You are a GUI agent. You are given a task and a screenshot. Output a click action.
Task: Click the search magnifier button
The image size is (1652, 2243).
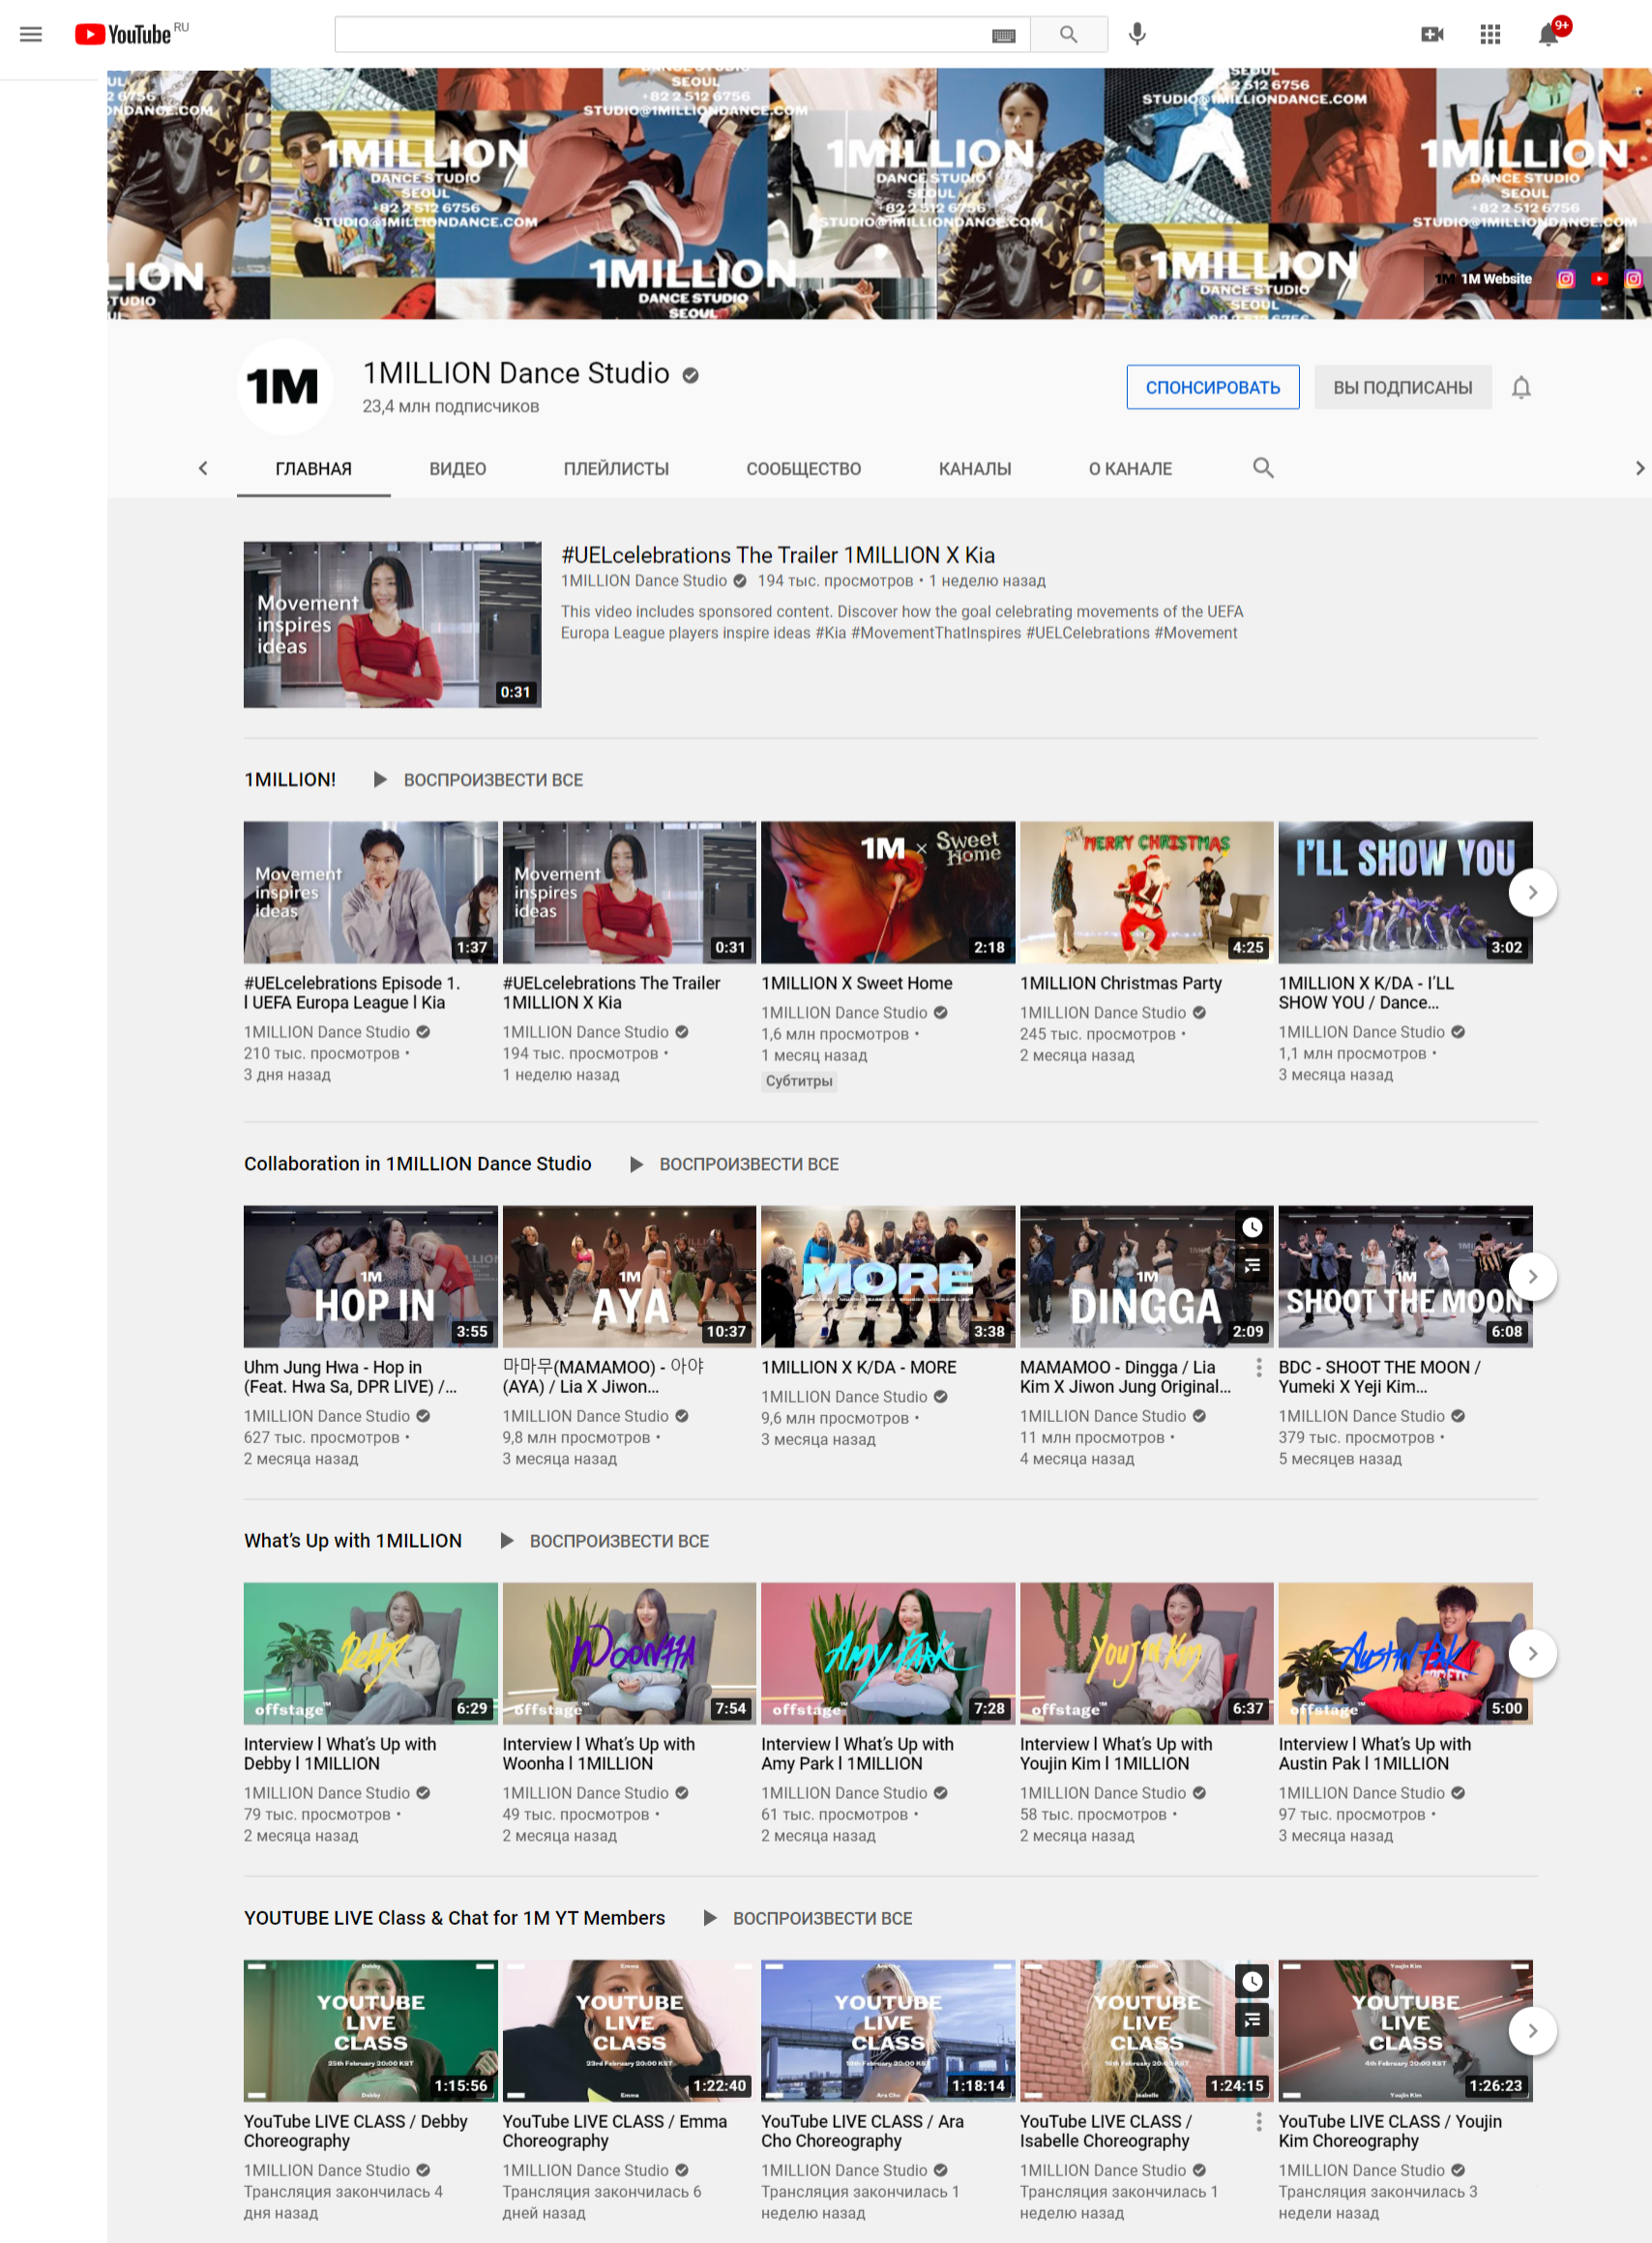coord(1068,34)
